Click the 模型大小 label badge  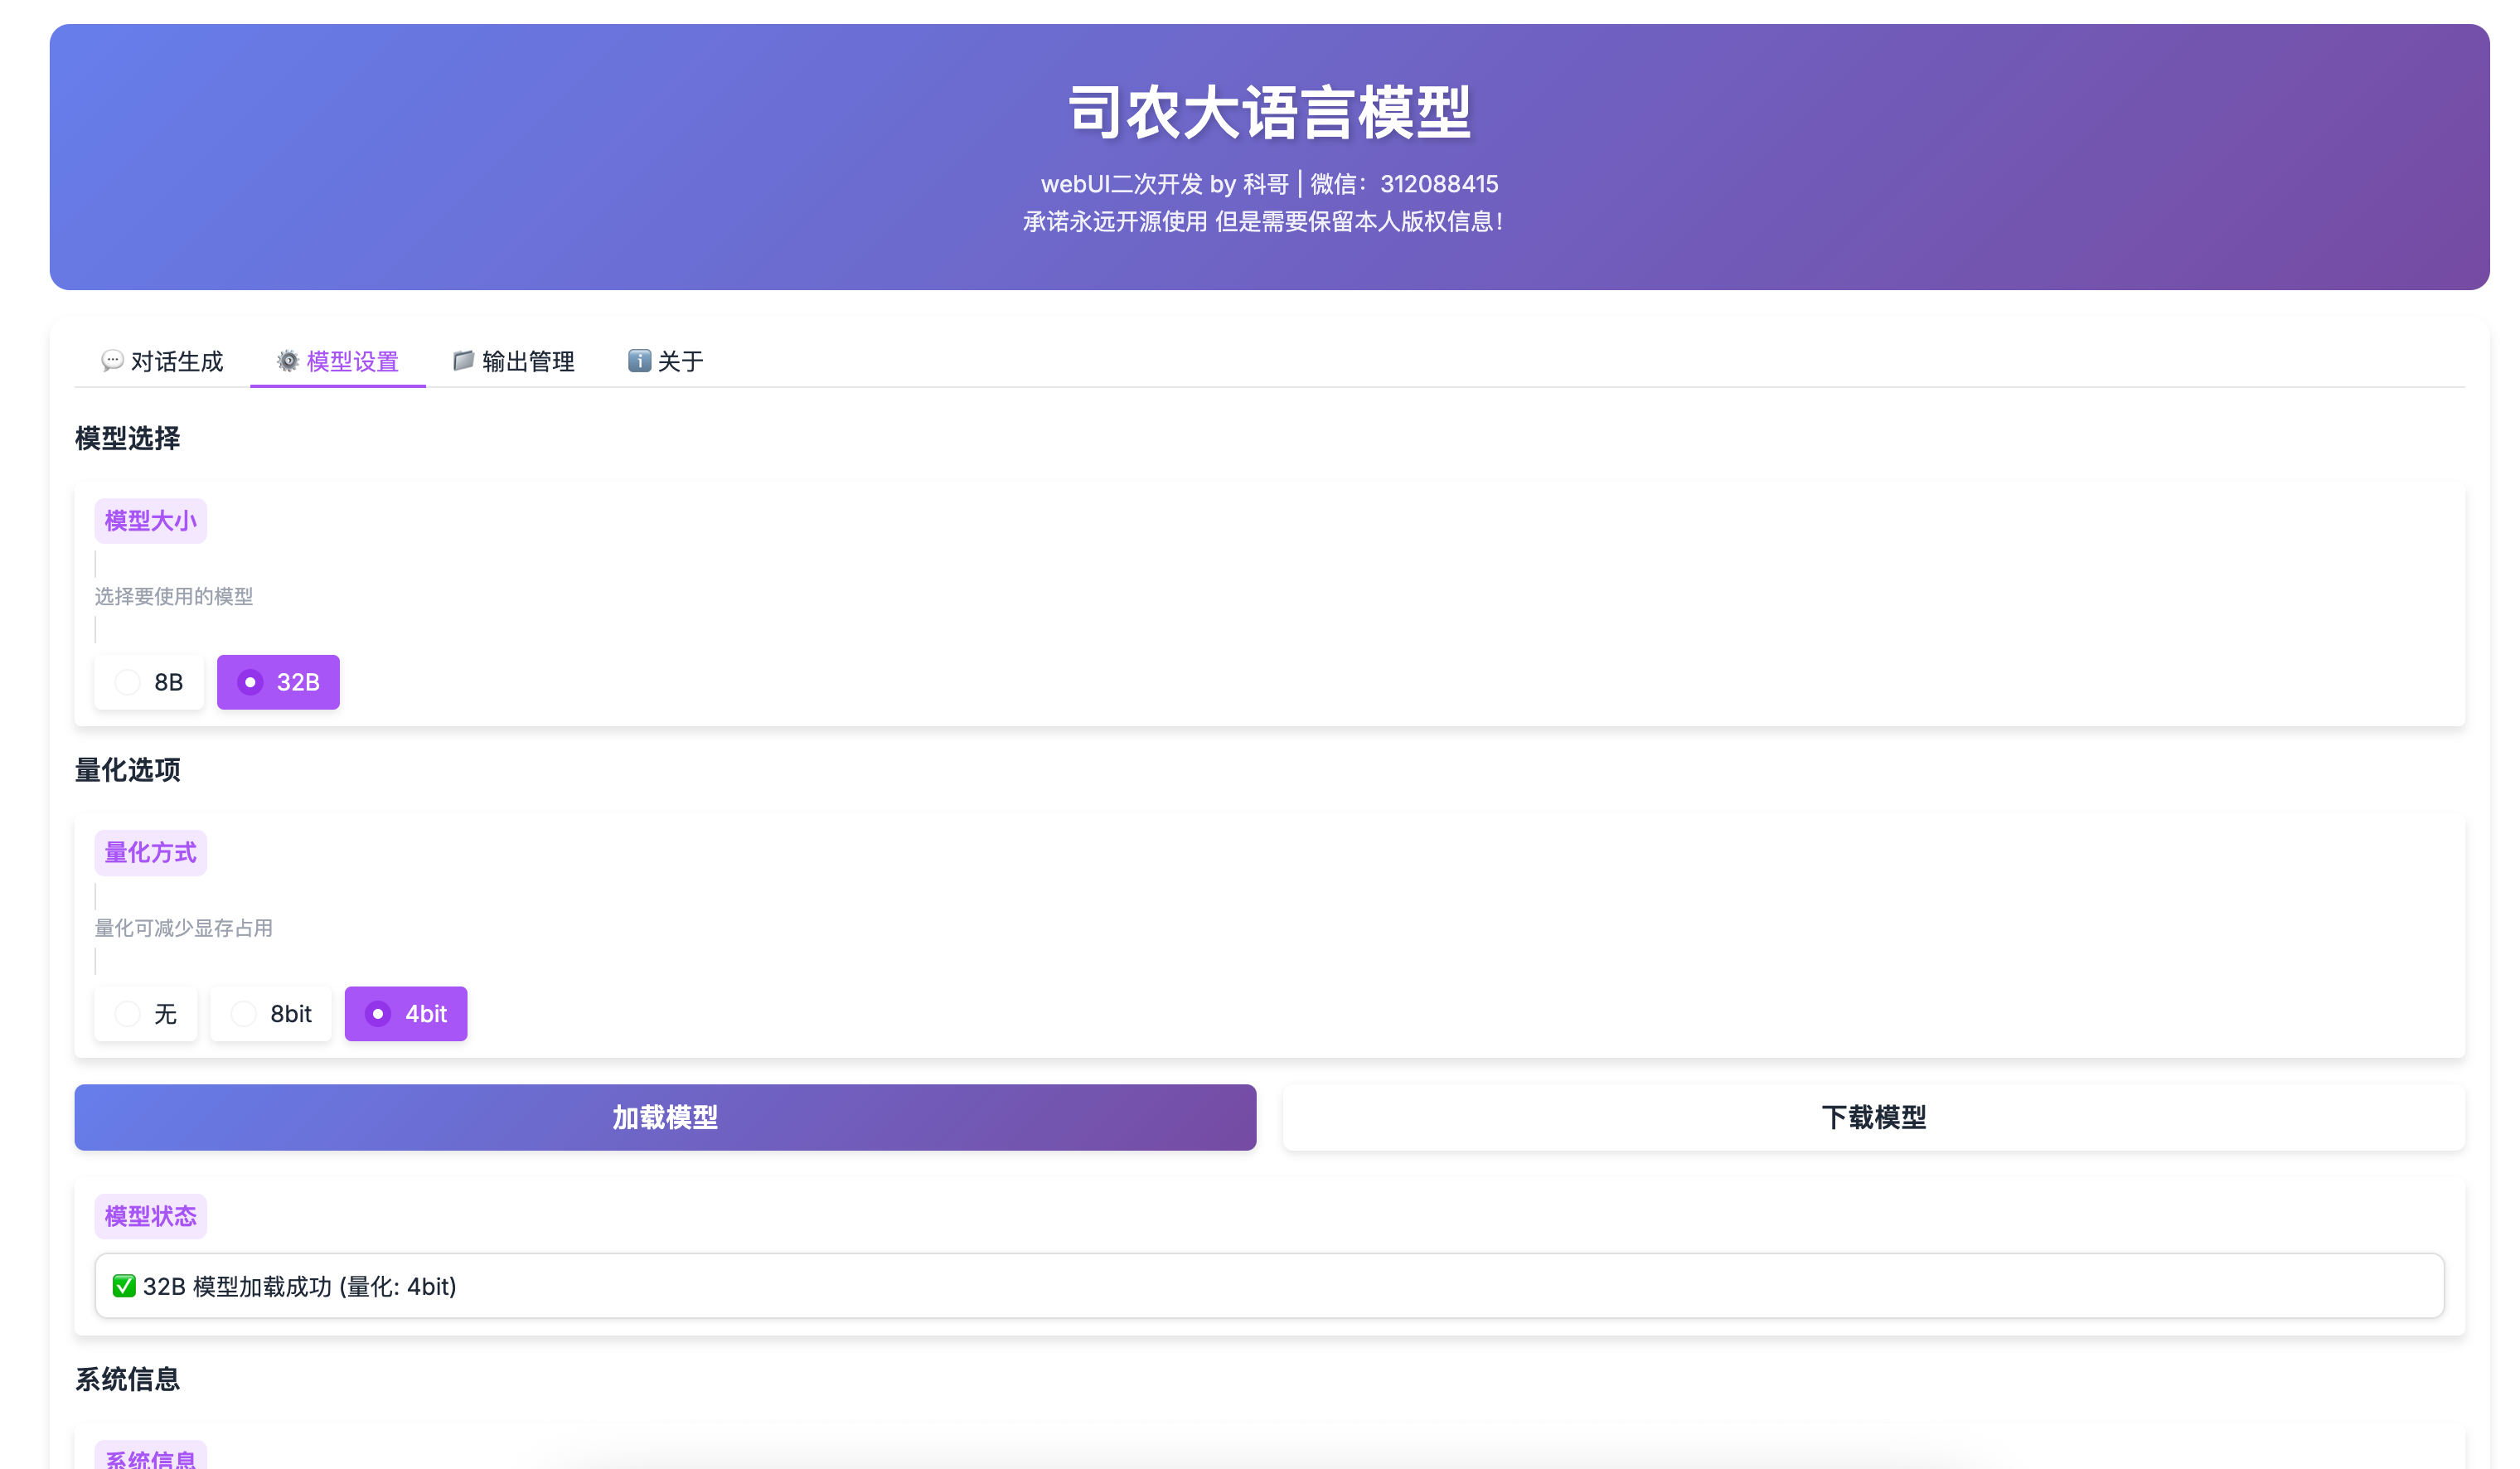151,521
